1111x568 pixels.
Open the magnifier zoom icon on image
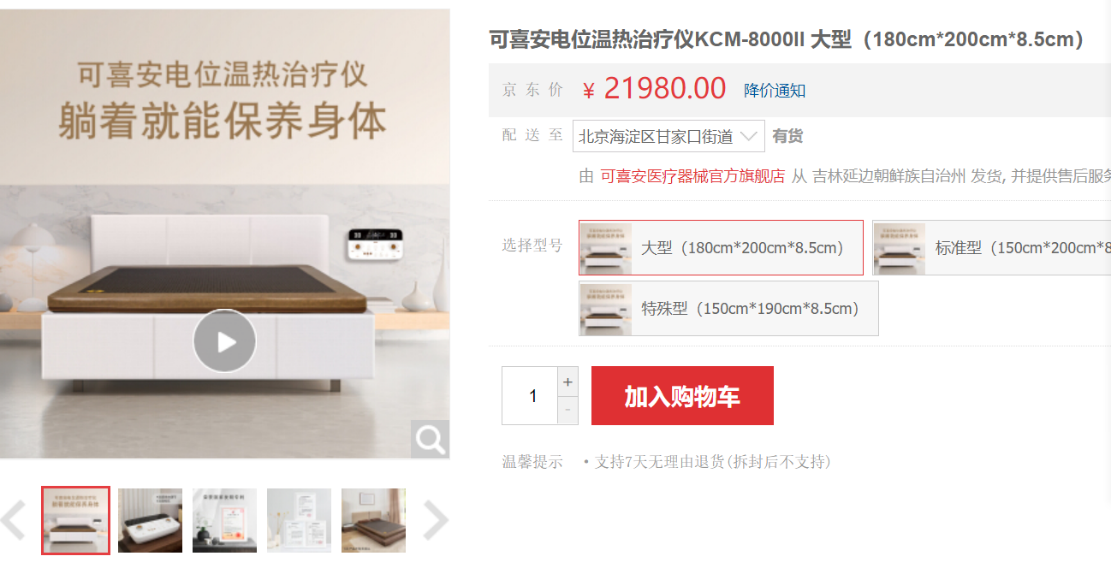coord(430,439)
